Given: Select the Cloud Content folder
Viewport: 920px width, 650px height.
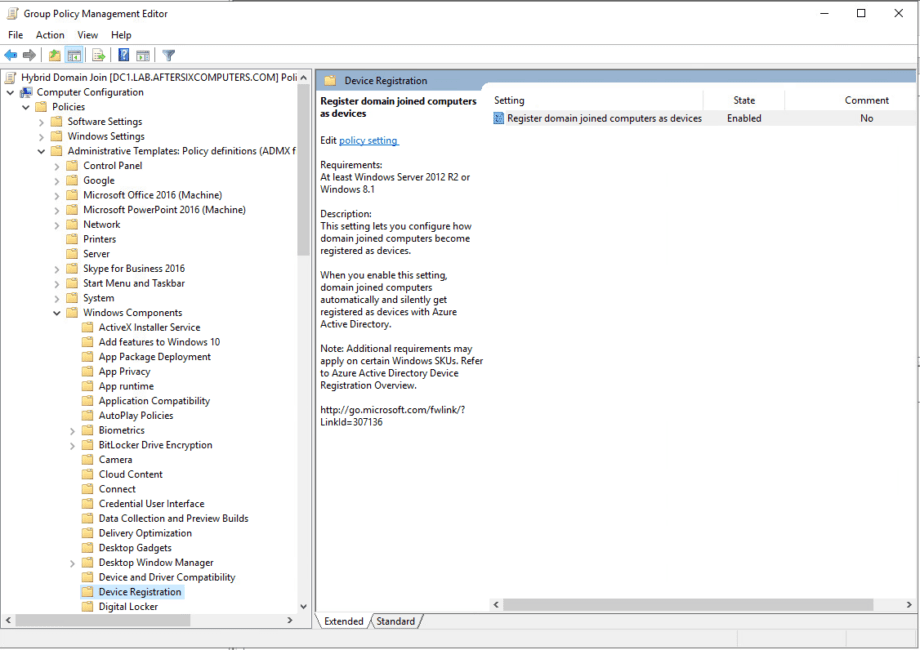Looking at the screenshot, I should [x=131, y=473].
